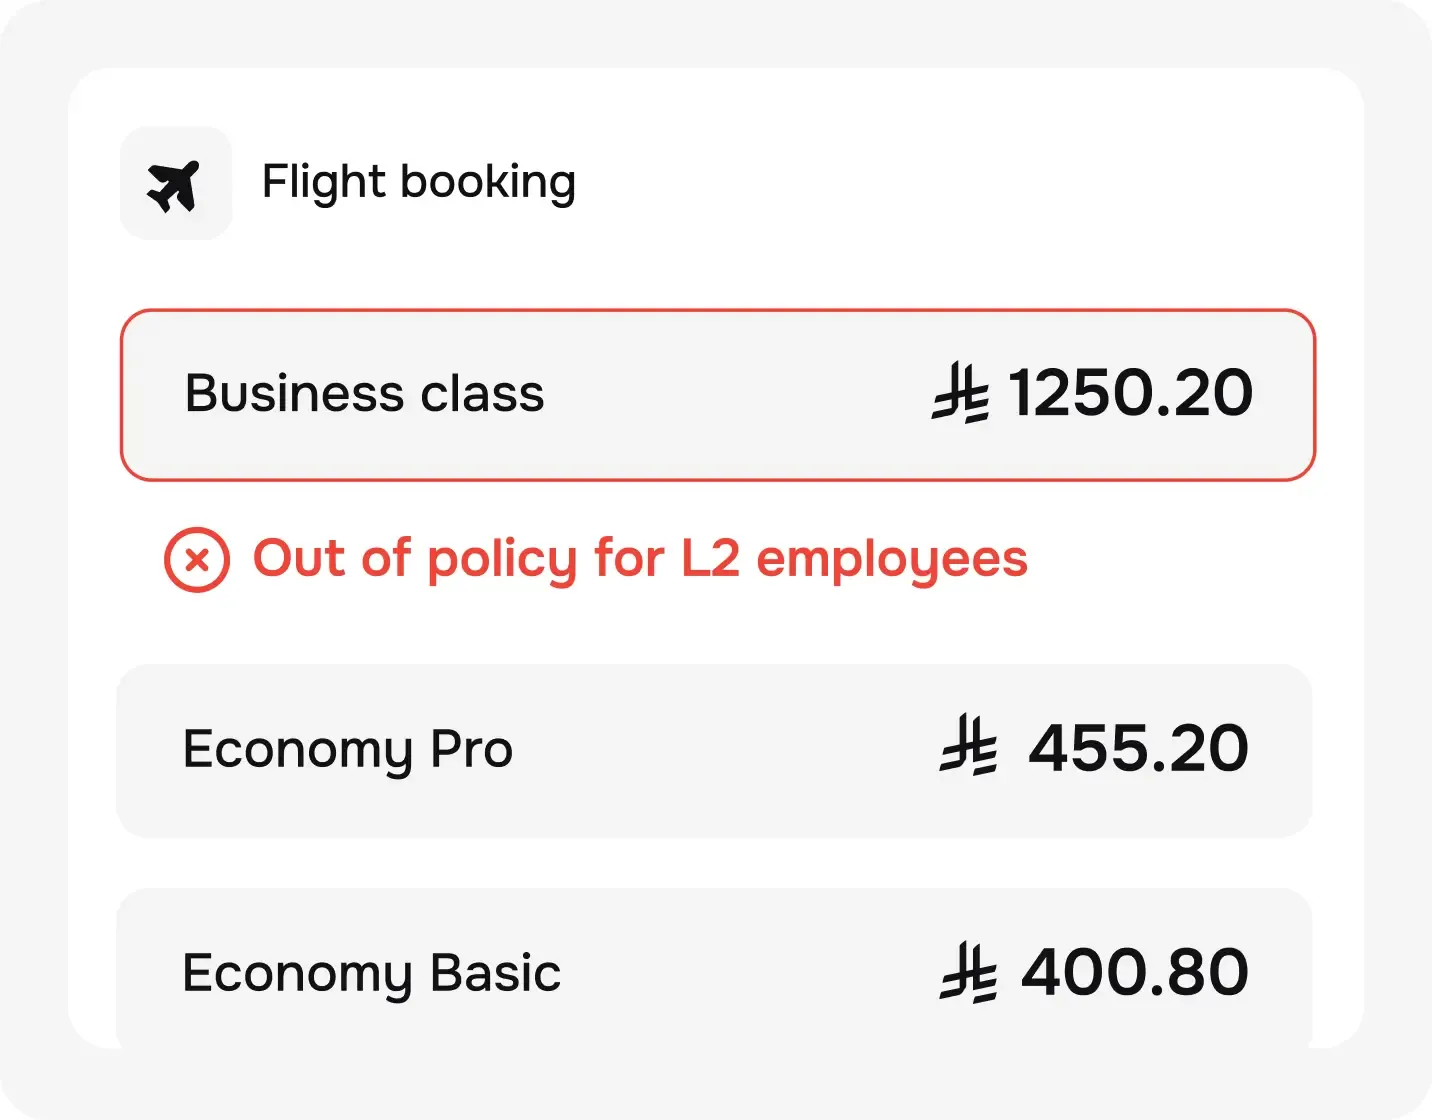Choose the Economy Pro fare row

pyautogui.click(x=714, y=750)
